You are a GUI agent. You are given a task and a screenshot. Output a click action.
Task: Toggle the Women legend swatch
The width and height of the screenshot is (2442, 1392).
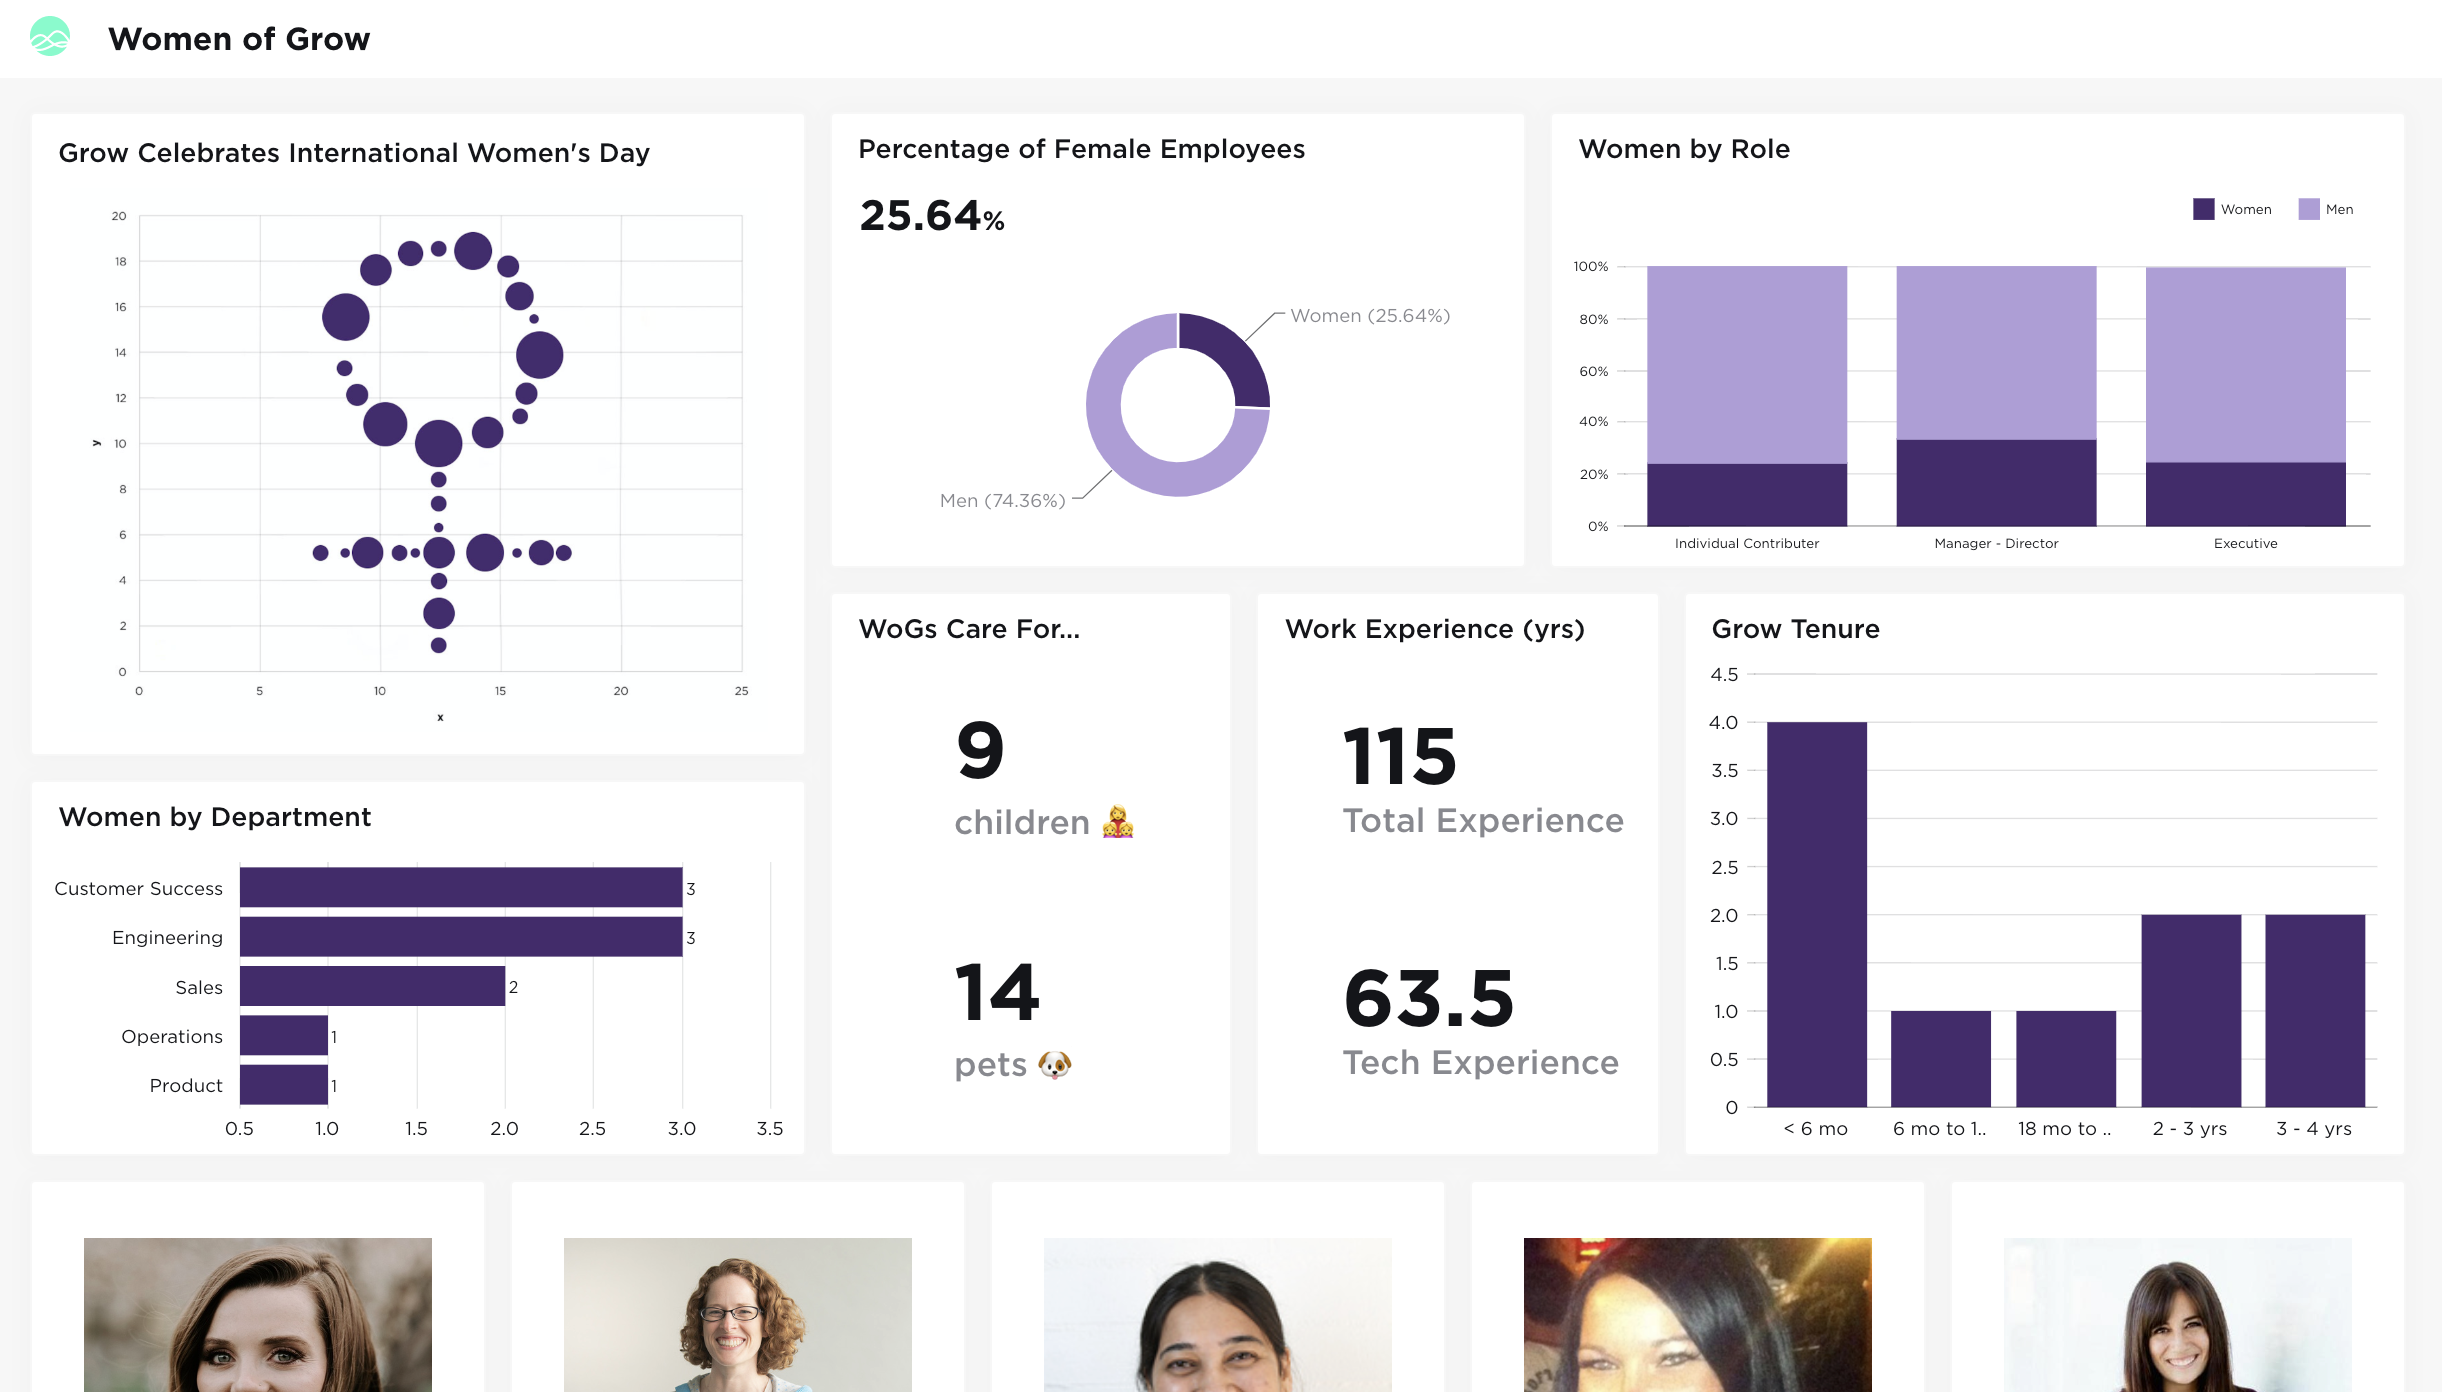pyautogui.click(x=2203, y=209)
